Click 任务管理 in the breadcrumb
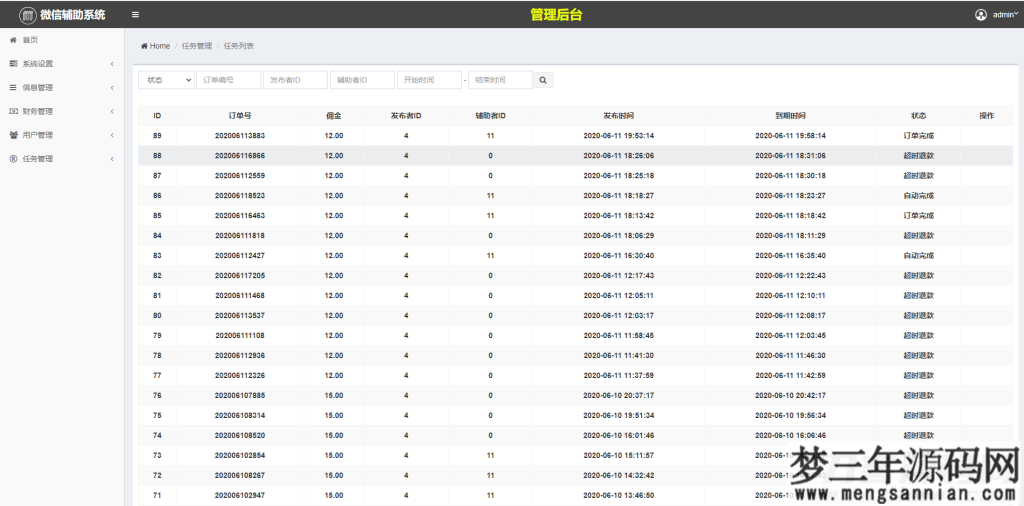 197,46
